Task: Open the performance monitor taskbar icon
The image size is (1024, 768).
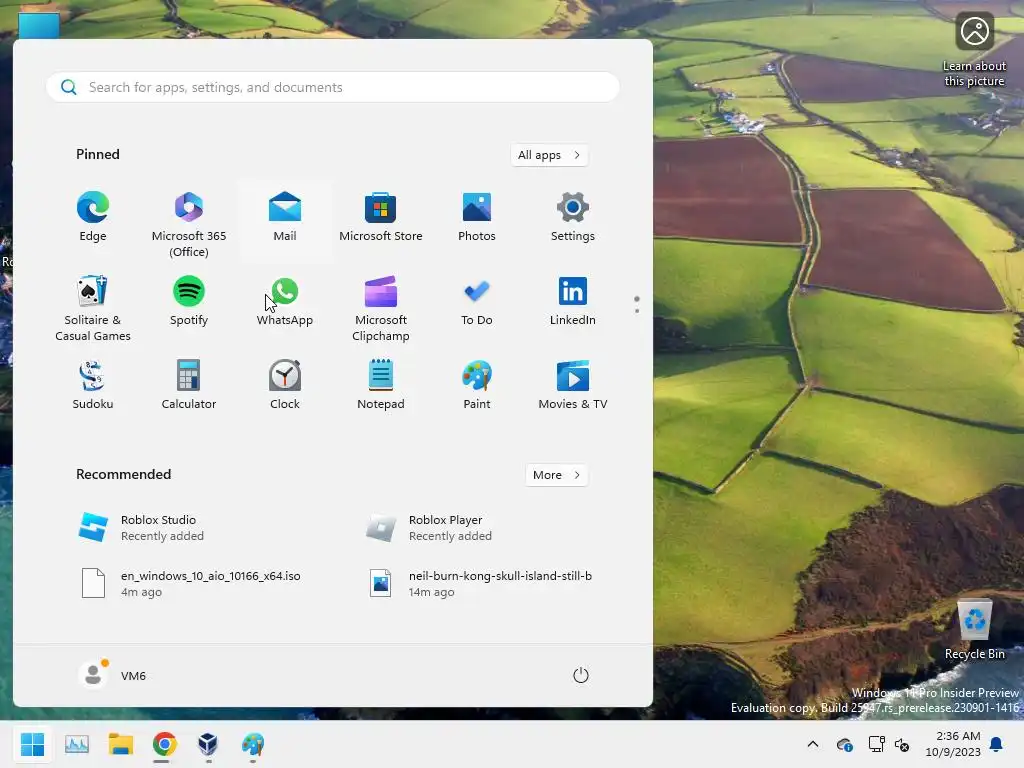Action: (77, 744)
